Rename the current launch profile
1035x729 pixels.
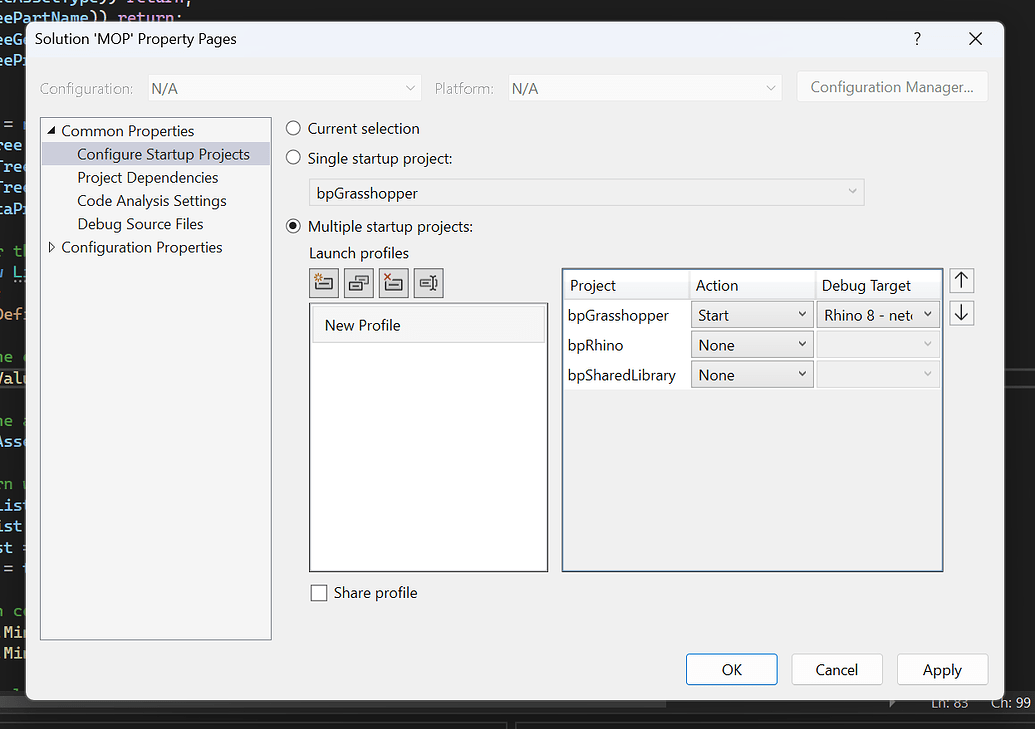coord(428,283)
